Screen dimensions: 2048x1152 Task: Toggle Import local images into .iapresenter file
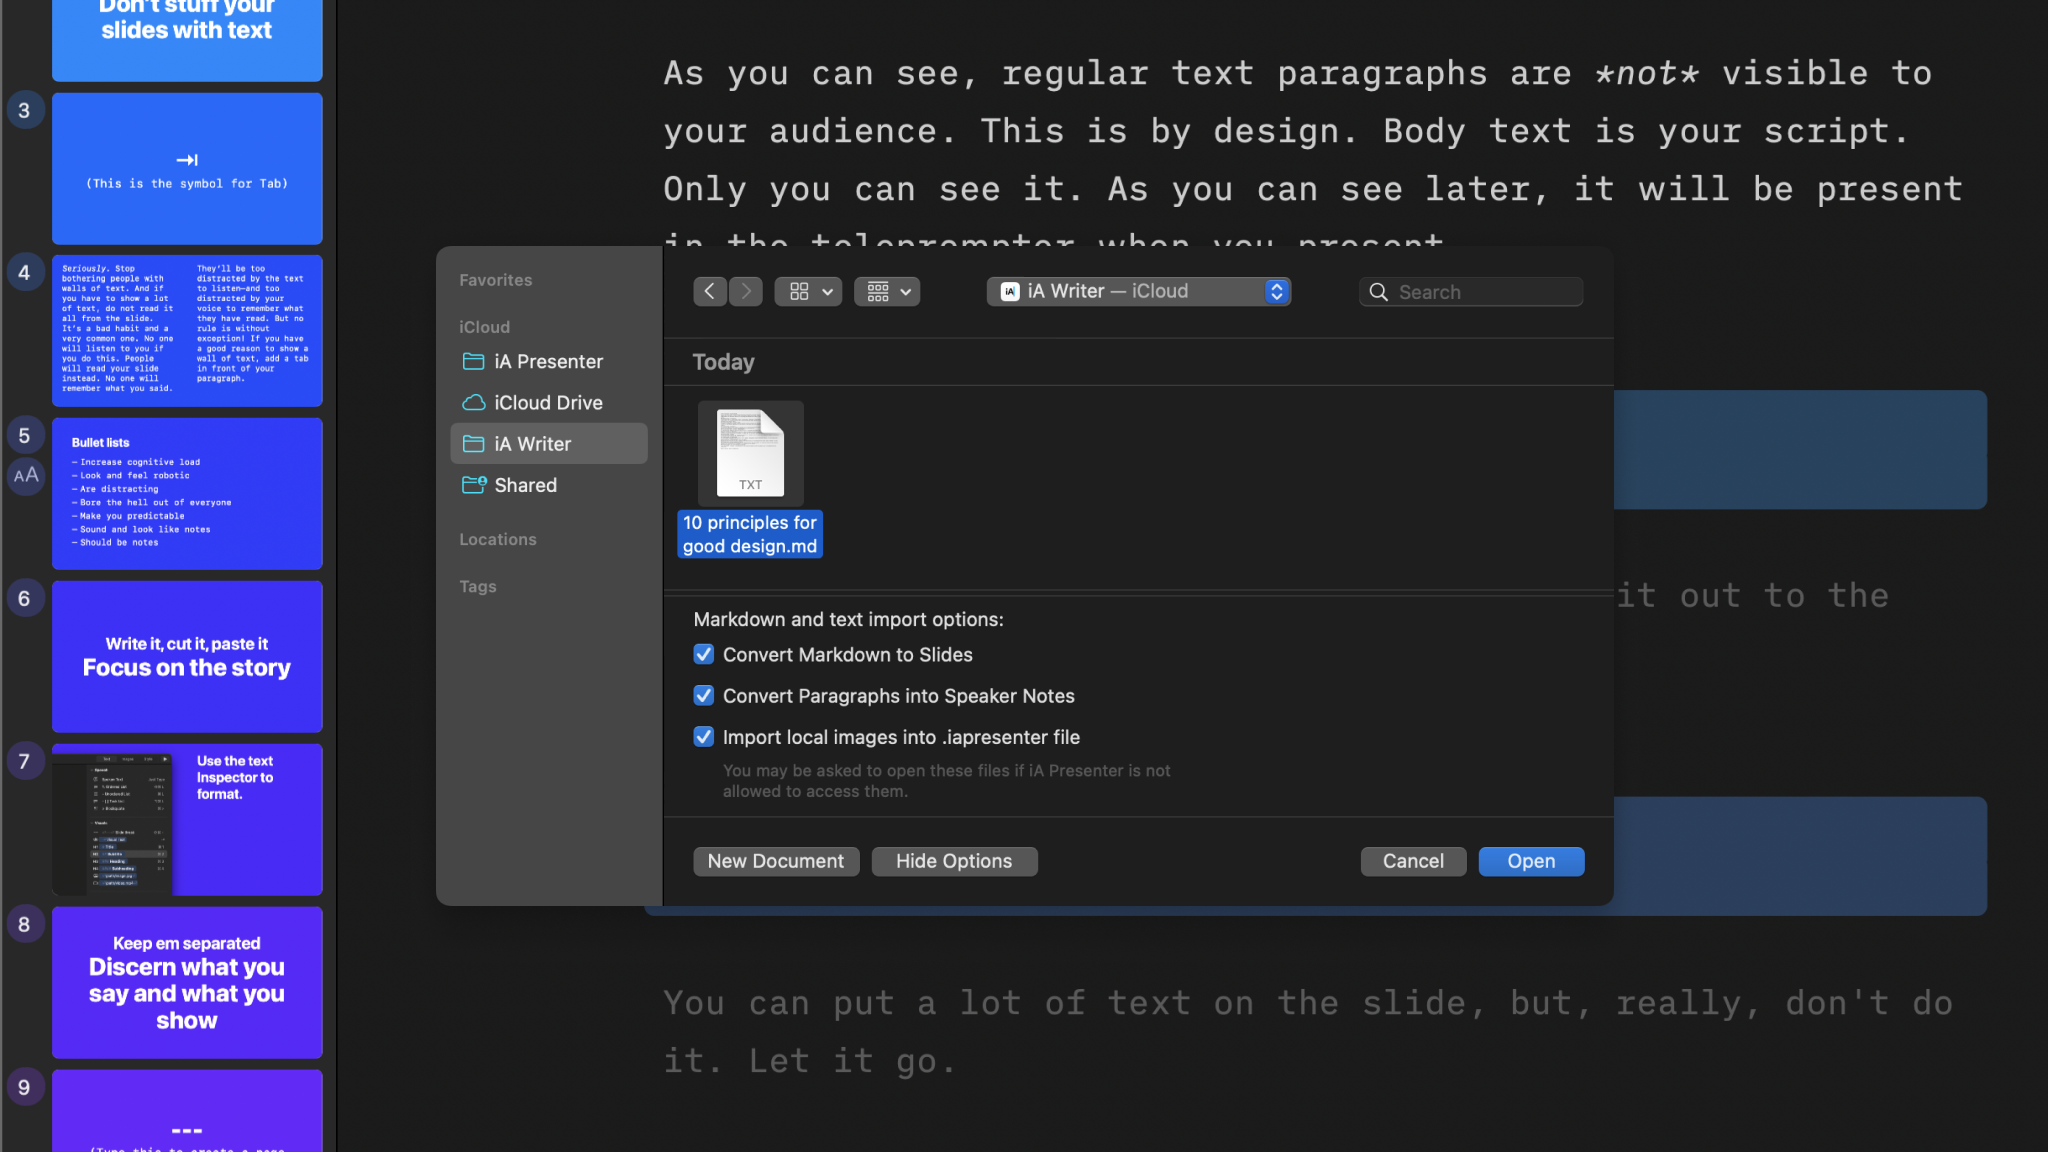tap(704, 736)
